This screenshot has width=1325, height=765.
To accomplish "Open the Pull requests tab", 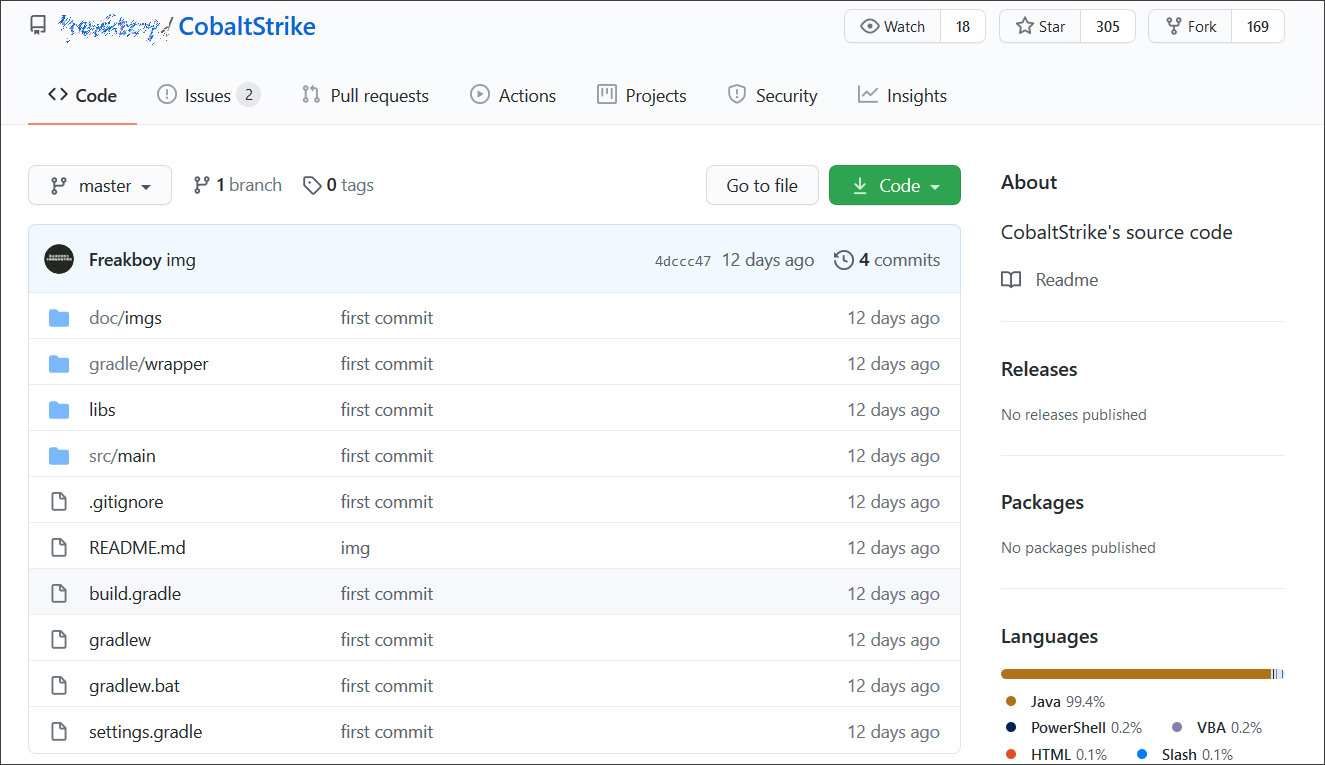I will 365,96.
